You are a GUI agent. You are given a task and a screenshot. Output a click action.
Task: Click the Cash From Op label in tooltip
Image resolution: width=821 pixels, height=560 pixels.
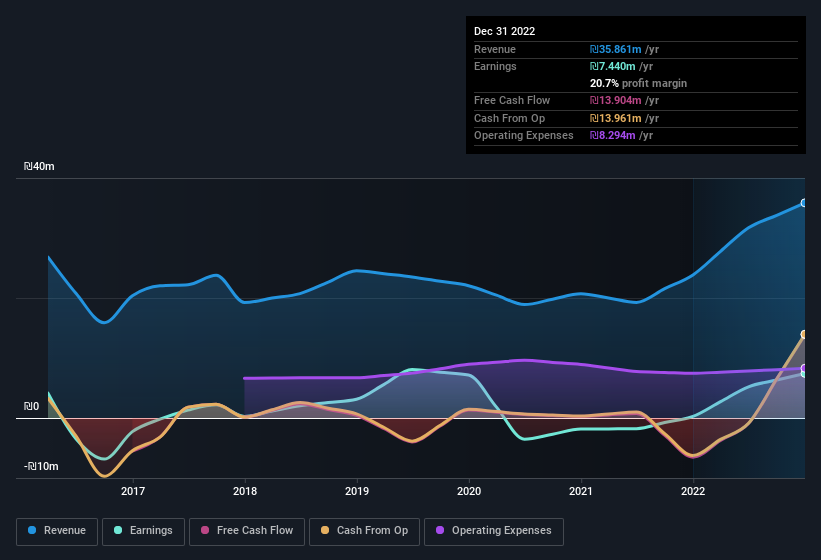pos(509,118)
